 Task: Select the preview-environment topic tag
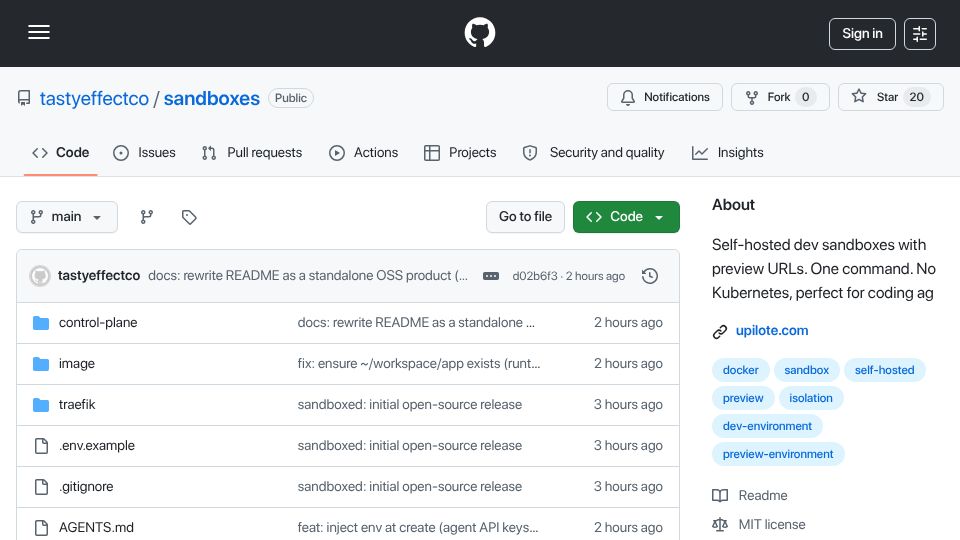pos(778,455)
